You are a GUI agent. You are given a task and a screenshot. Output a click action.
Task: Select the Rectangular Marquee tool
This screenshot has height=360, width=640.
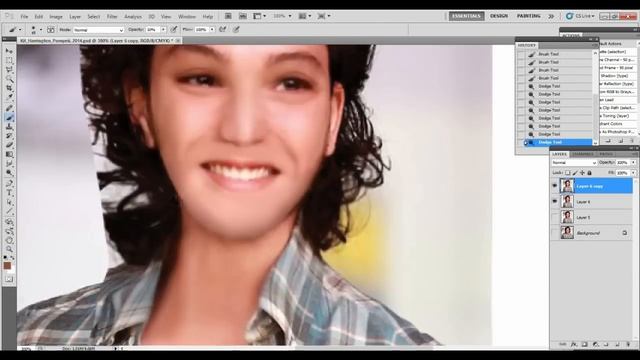[9, 60]
